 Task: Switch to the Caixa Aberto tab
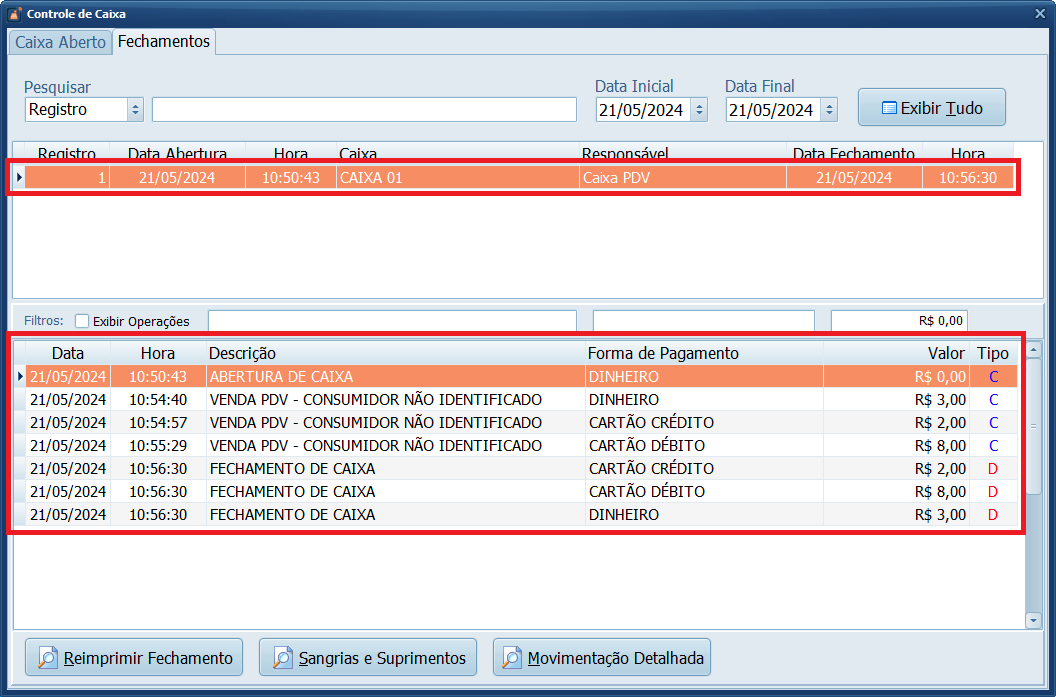(x=60, y=42)
